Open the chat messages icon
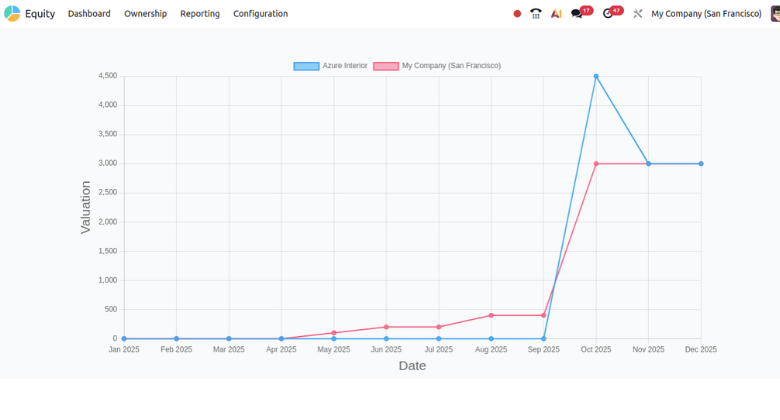780x420 pixels. pos(577,14)
